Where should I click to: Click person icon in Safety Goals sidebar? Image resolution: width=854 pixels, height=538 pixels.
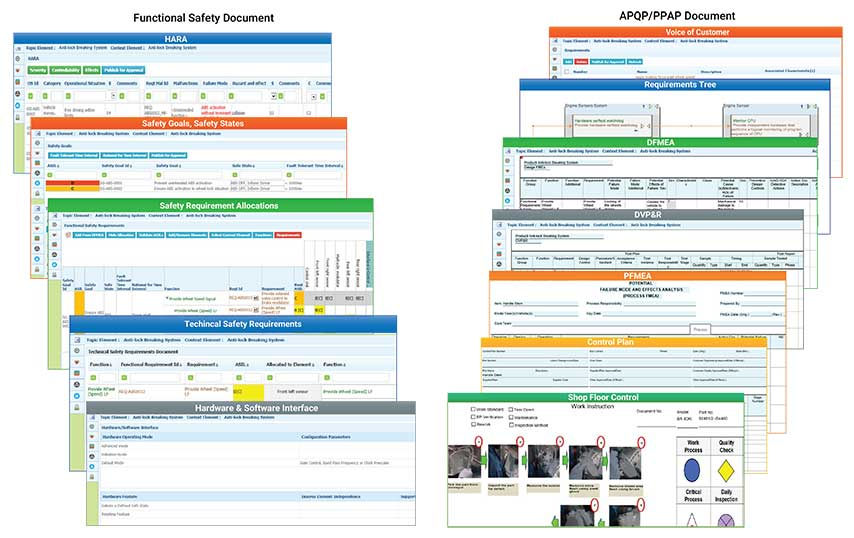[x=38, y=173]
